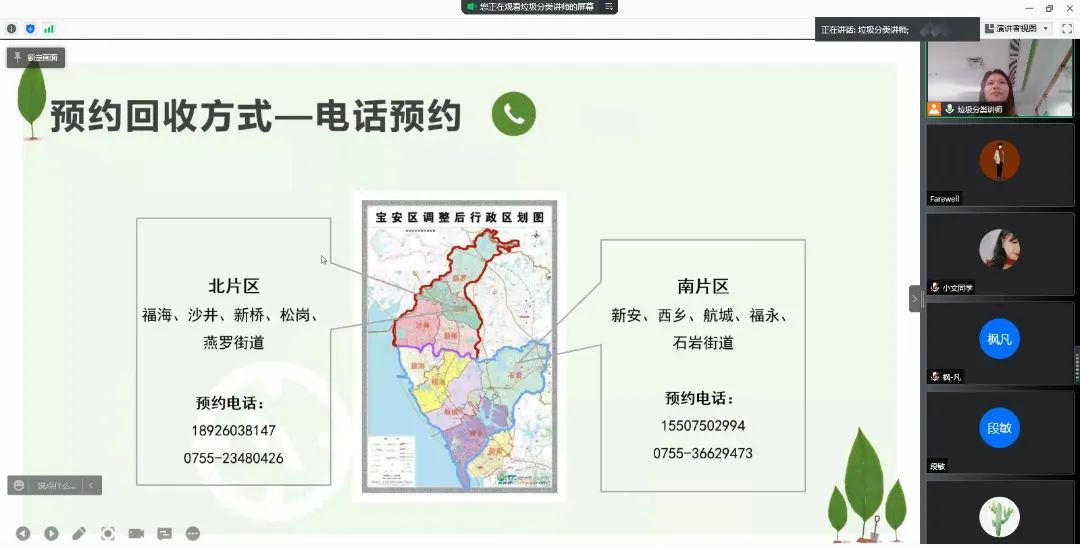This screenshot has height=547, width=1080.
Task: Toggle the 锁定画面 pin button
Action: coord(36,58)
